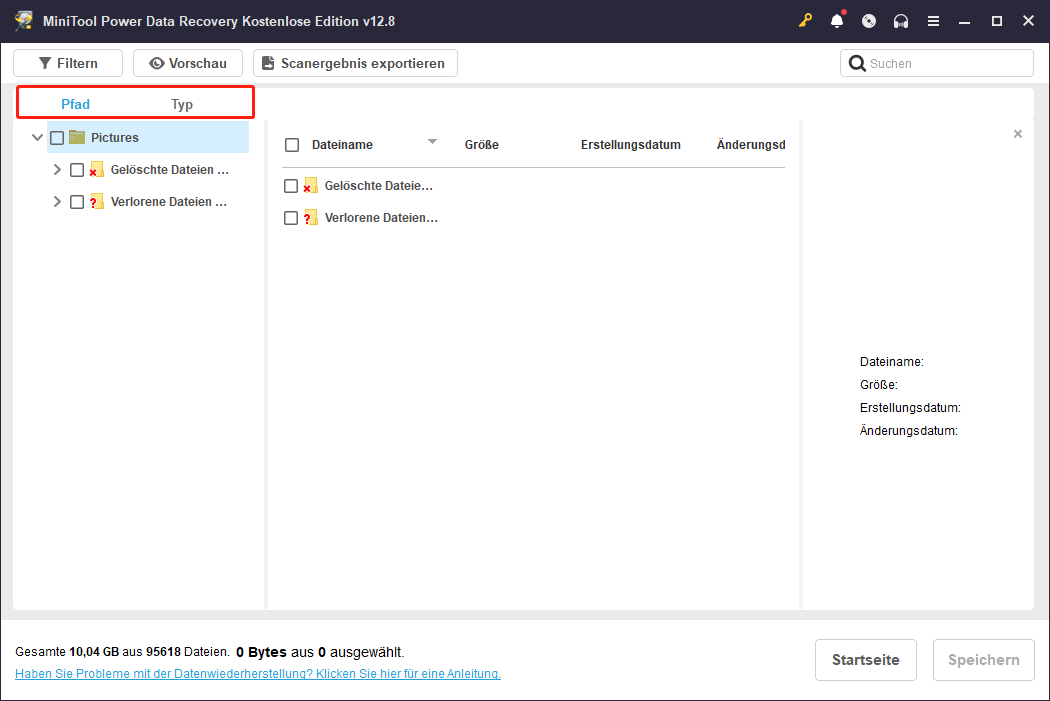Click the Startseite button
1050x701 pixels.
pos(865,660)
